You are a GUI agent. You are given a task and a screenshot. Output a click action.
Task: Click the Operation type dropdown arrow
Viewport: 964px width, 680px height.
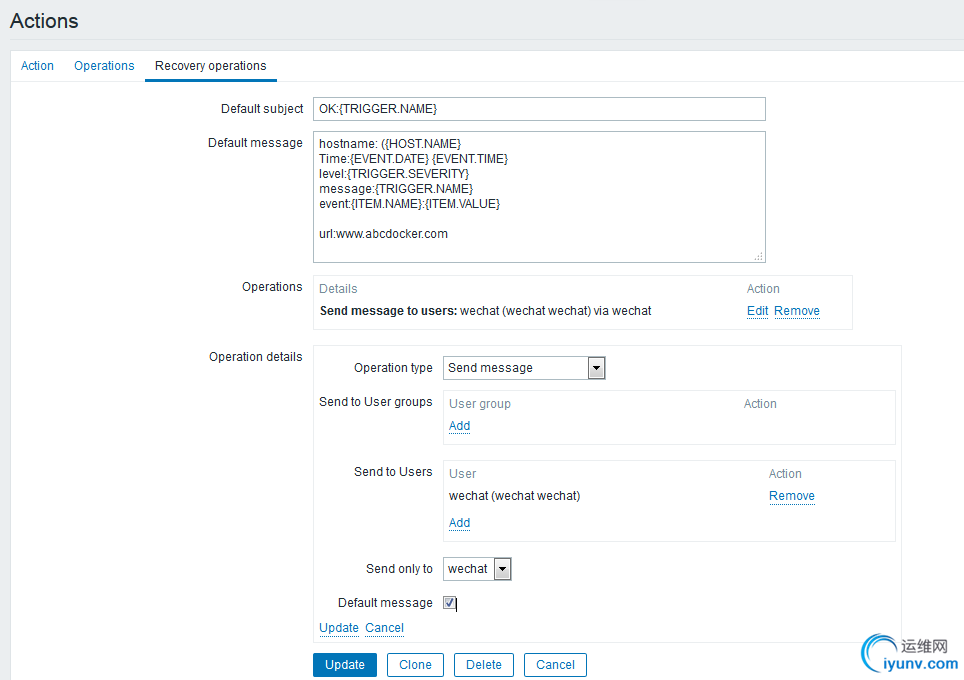[596, 368]
